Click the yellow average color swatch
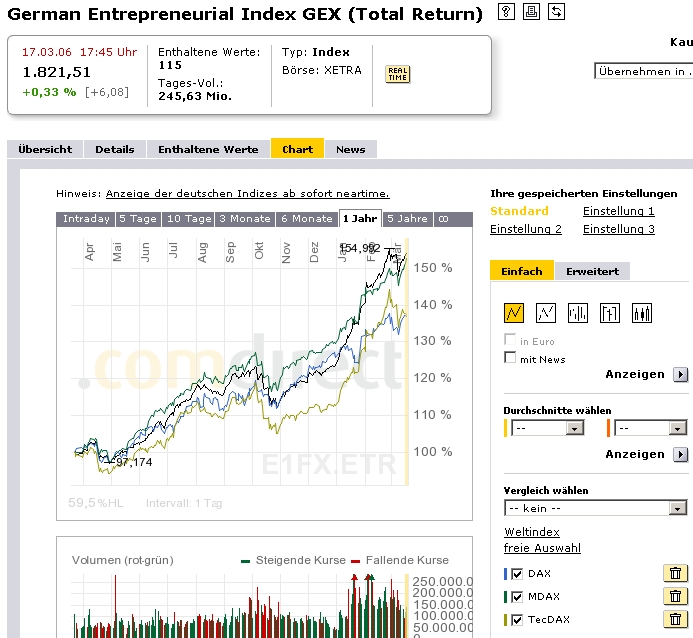The width and height of the screenshot is (693, 638). [x=506, y=428]
